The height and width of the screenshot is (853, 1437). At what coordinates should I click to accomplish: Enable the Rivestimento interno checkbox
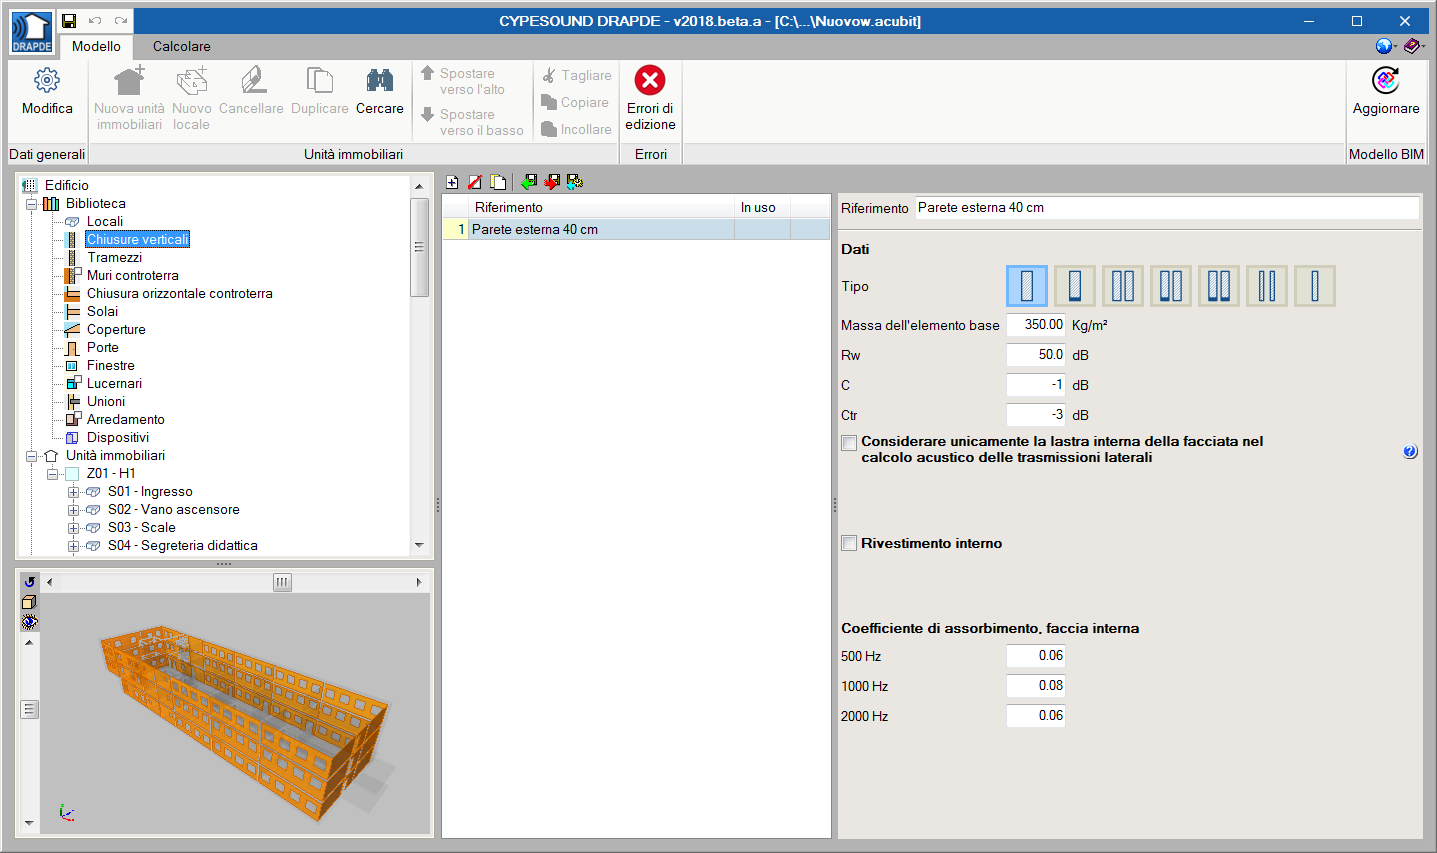point(849,543)
